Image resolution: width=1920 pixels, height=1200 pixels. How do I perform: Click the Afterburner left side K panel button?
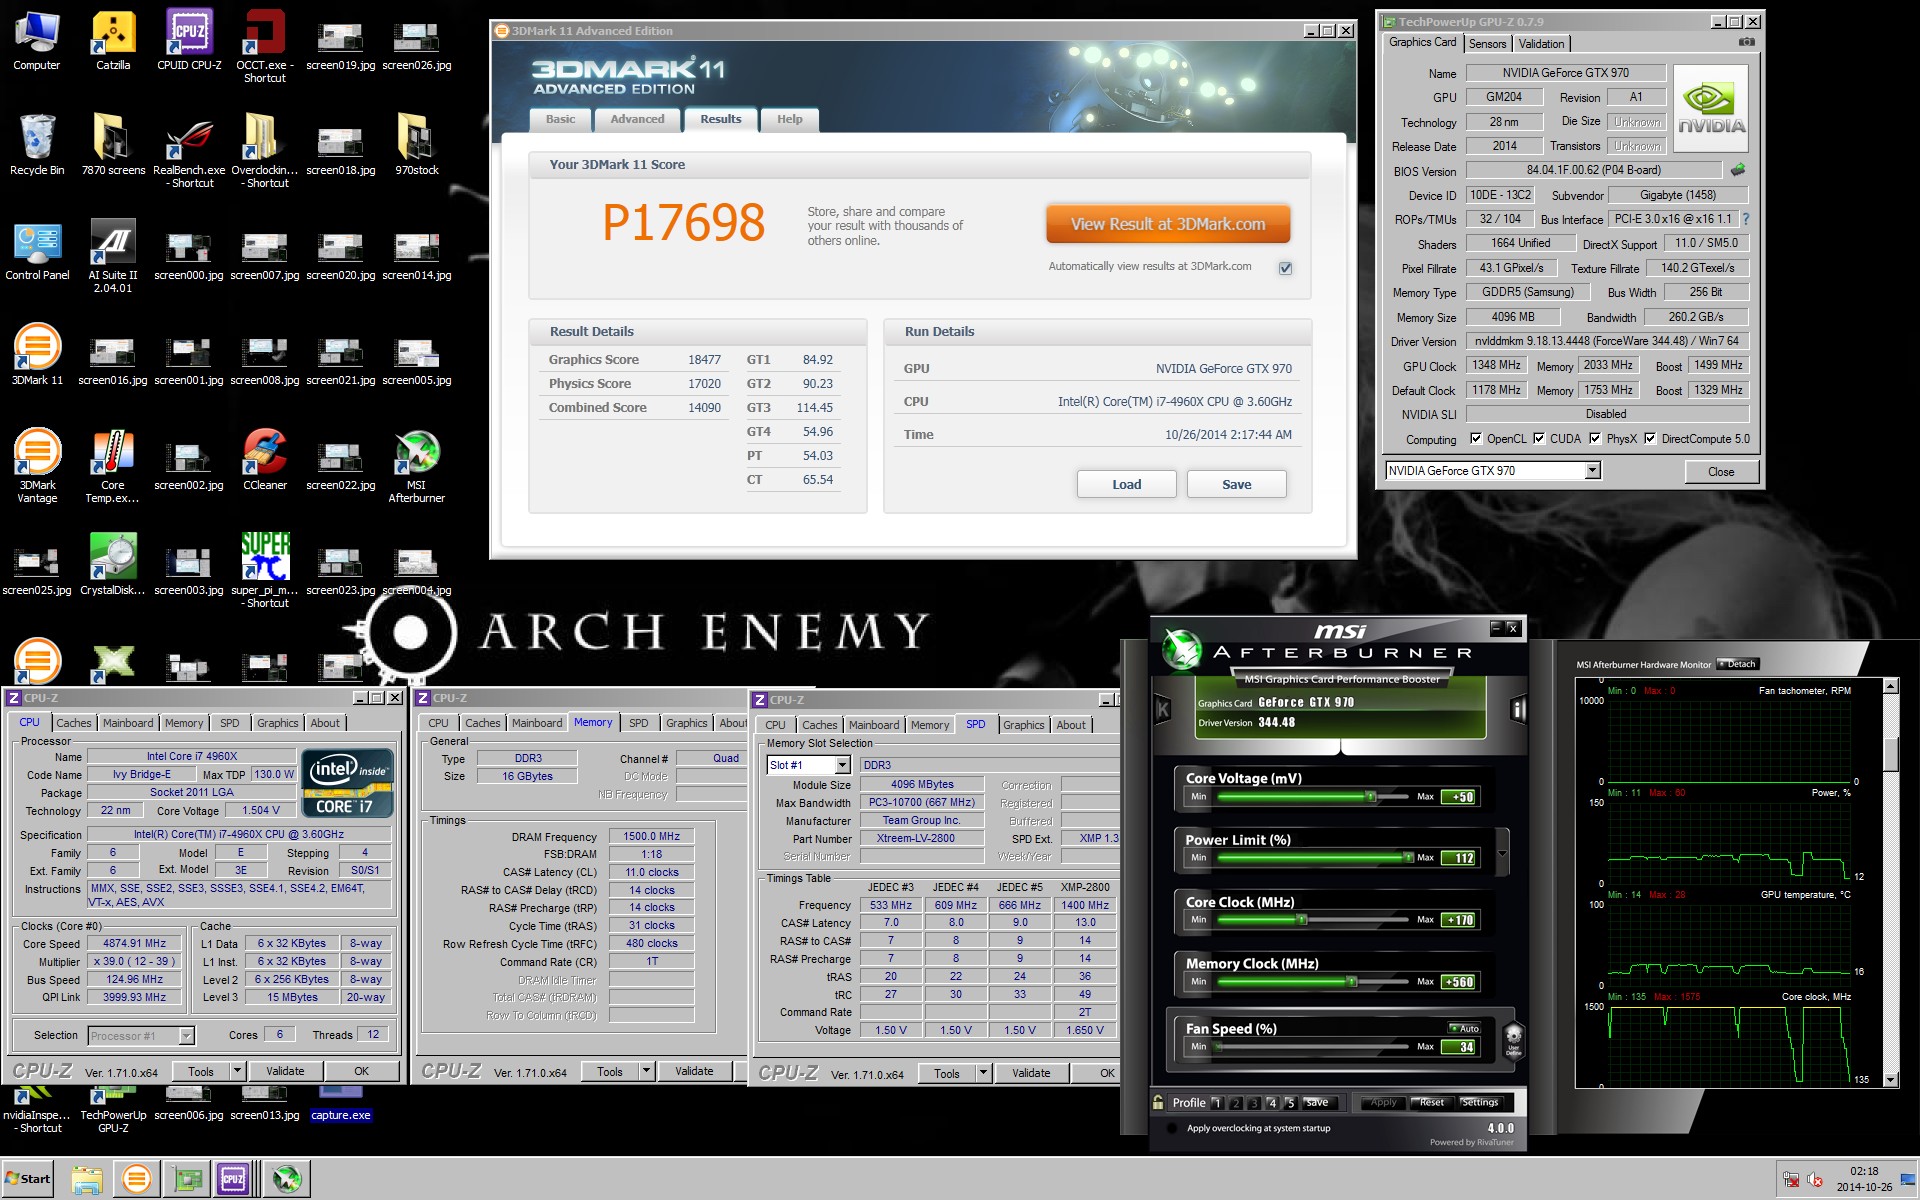[x=1162, y=710]
